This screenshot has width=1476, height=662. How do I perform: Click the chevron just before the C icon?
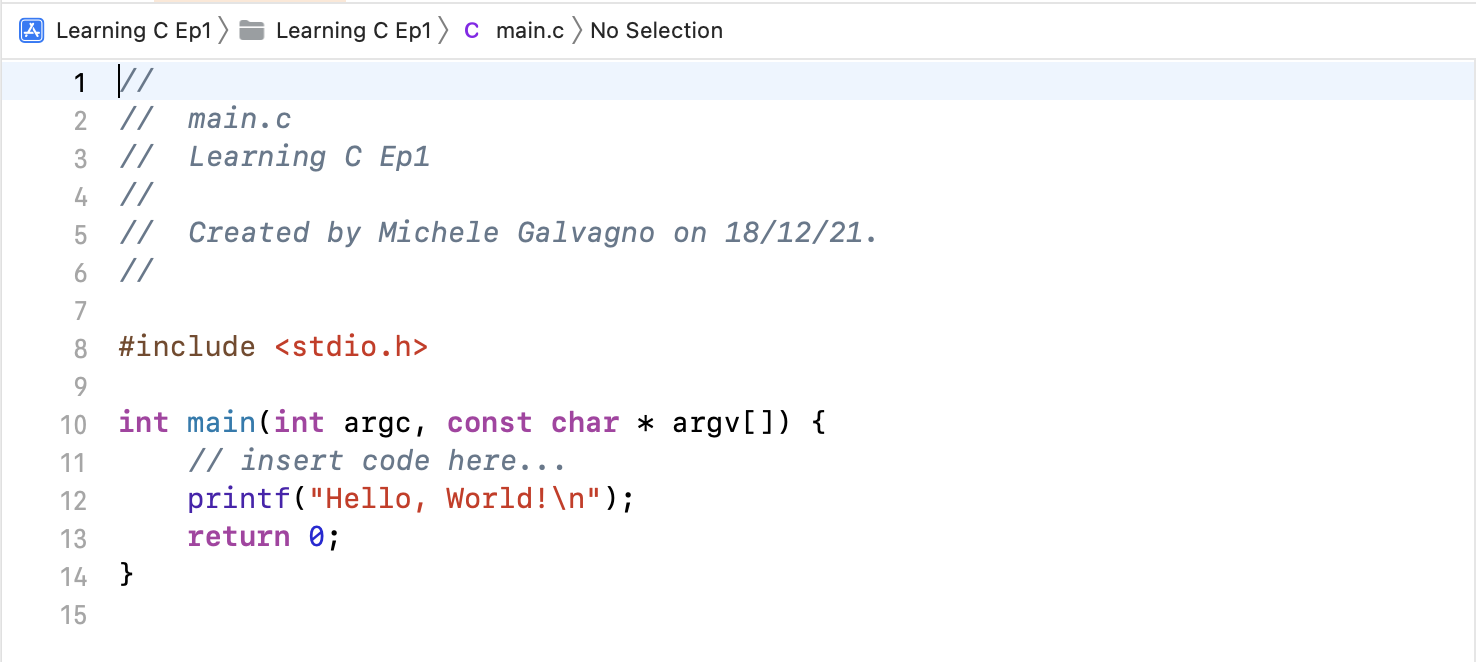tap(443, 31)
